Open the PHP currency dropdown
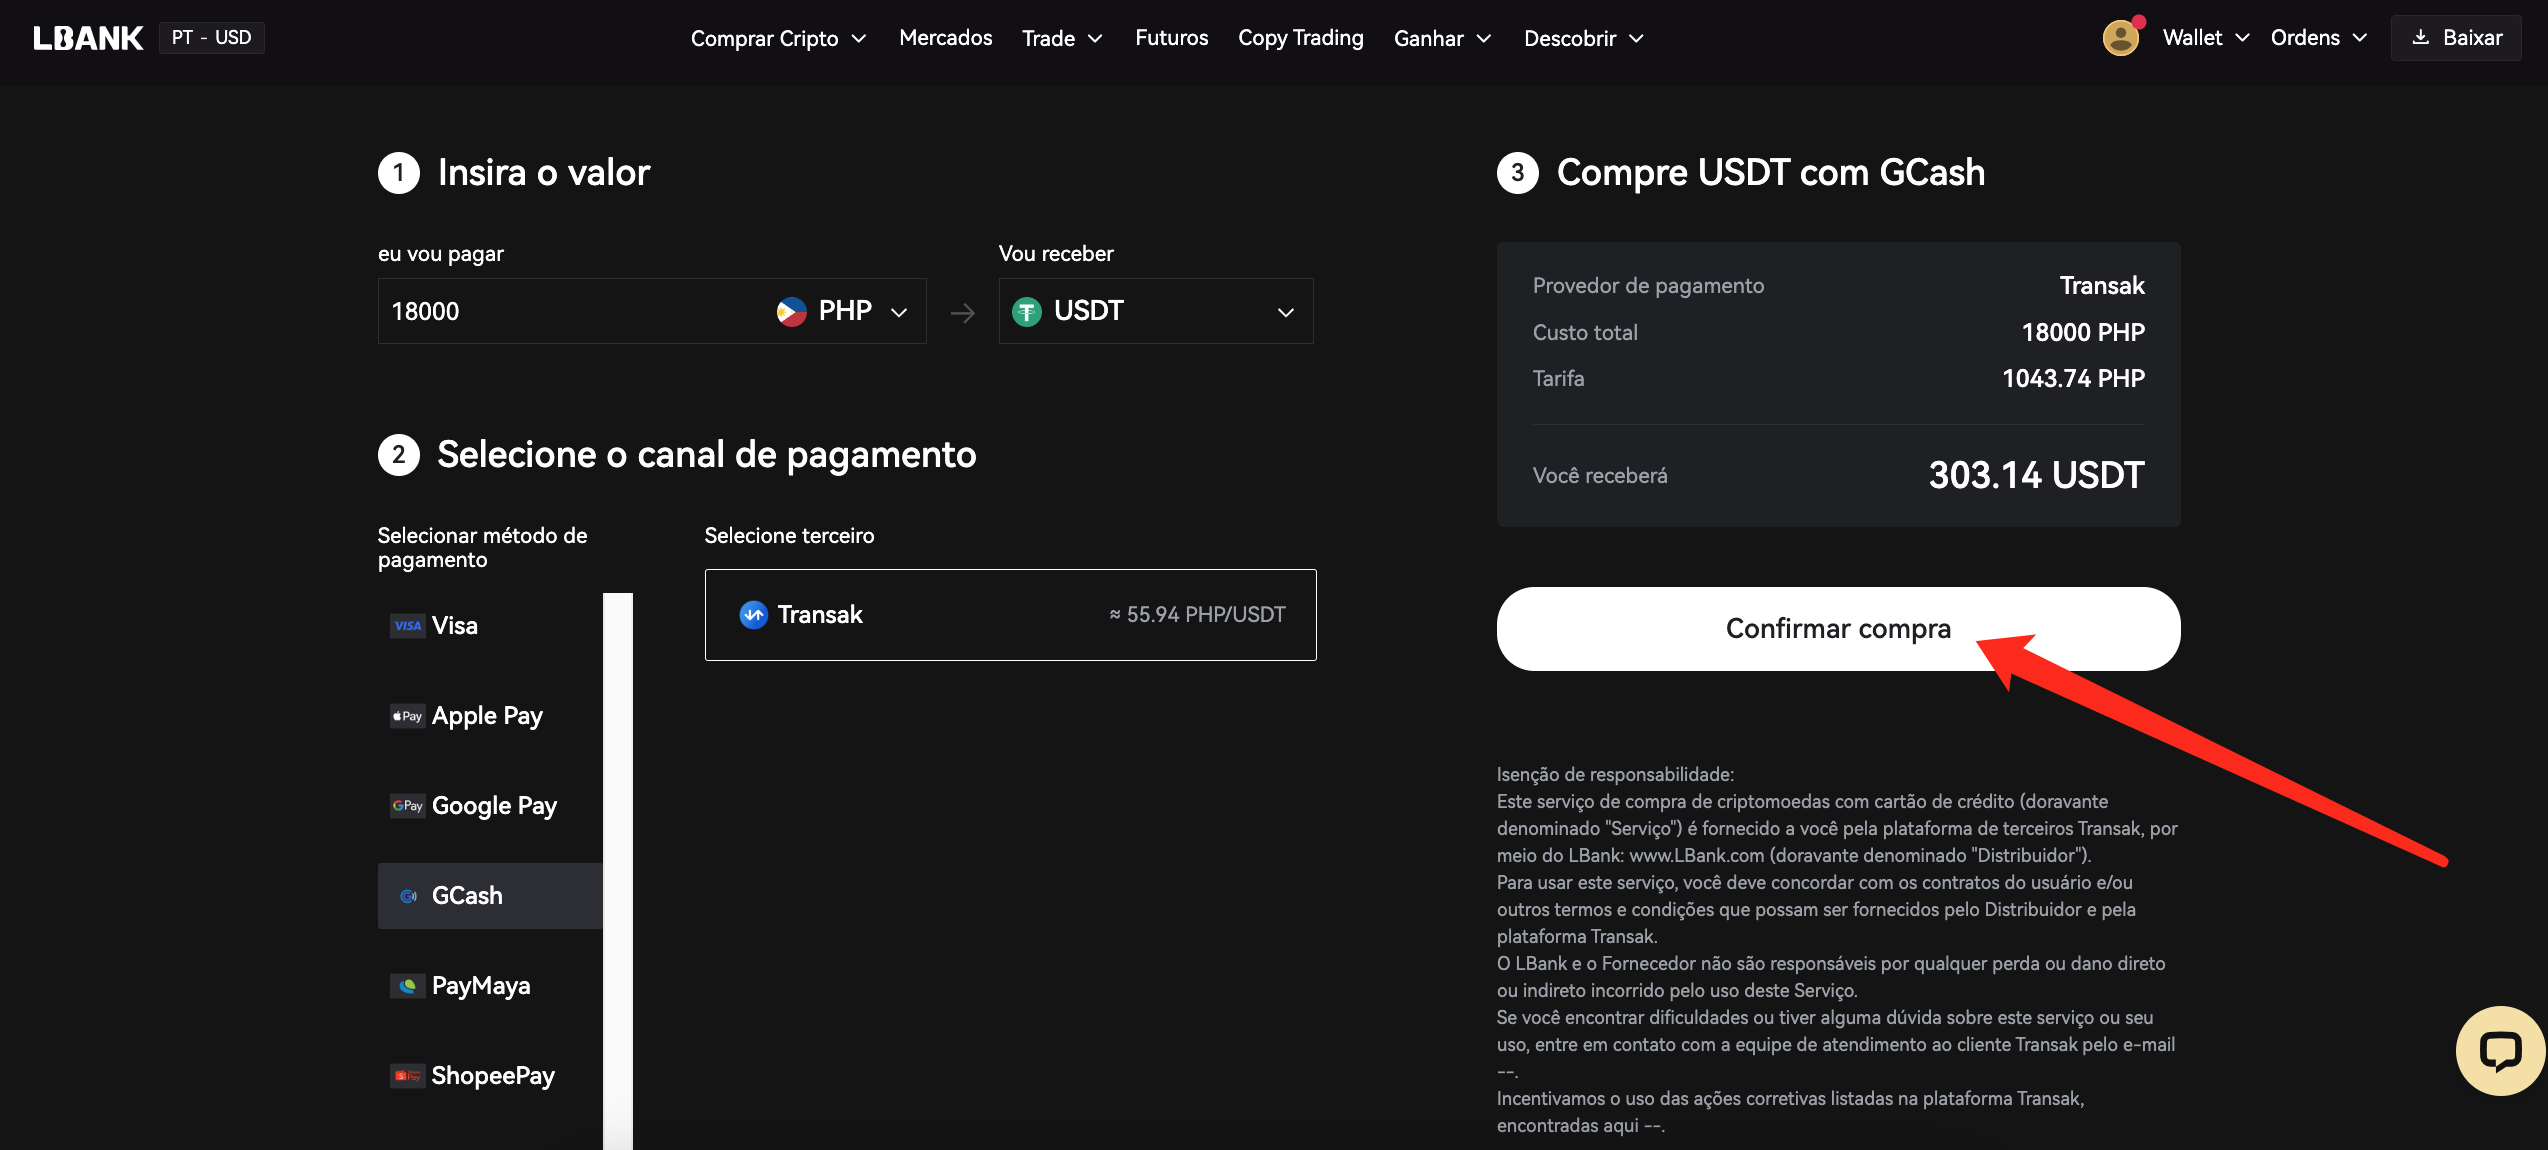This screenshot has height=1150, width=2548. coord(843,311)
